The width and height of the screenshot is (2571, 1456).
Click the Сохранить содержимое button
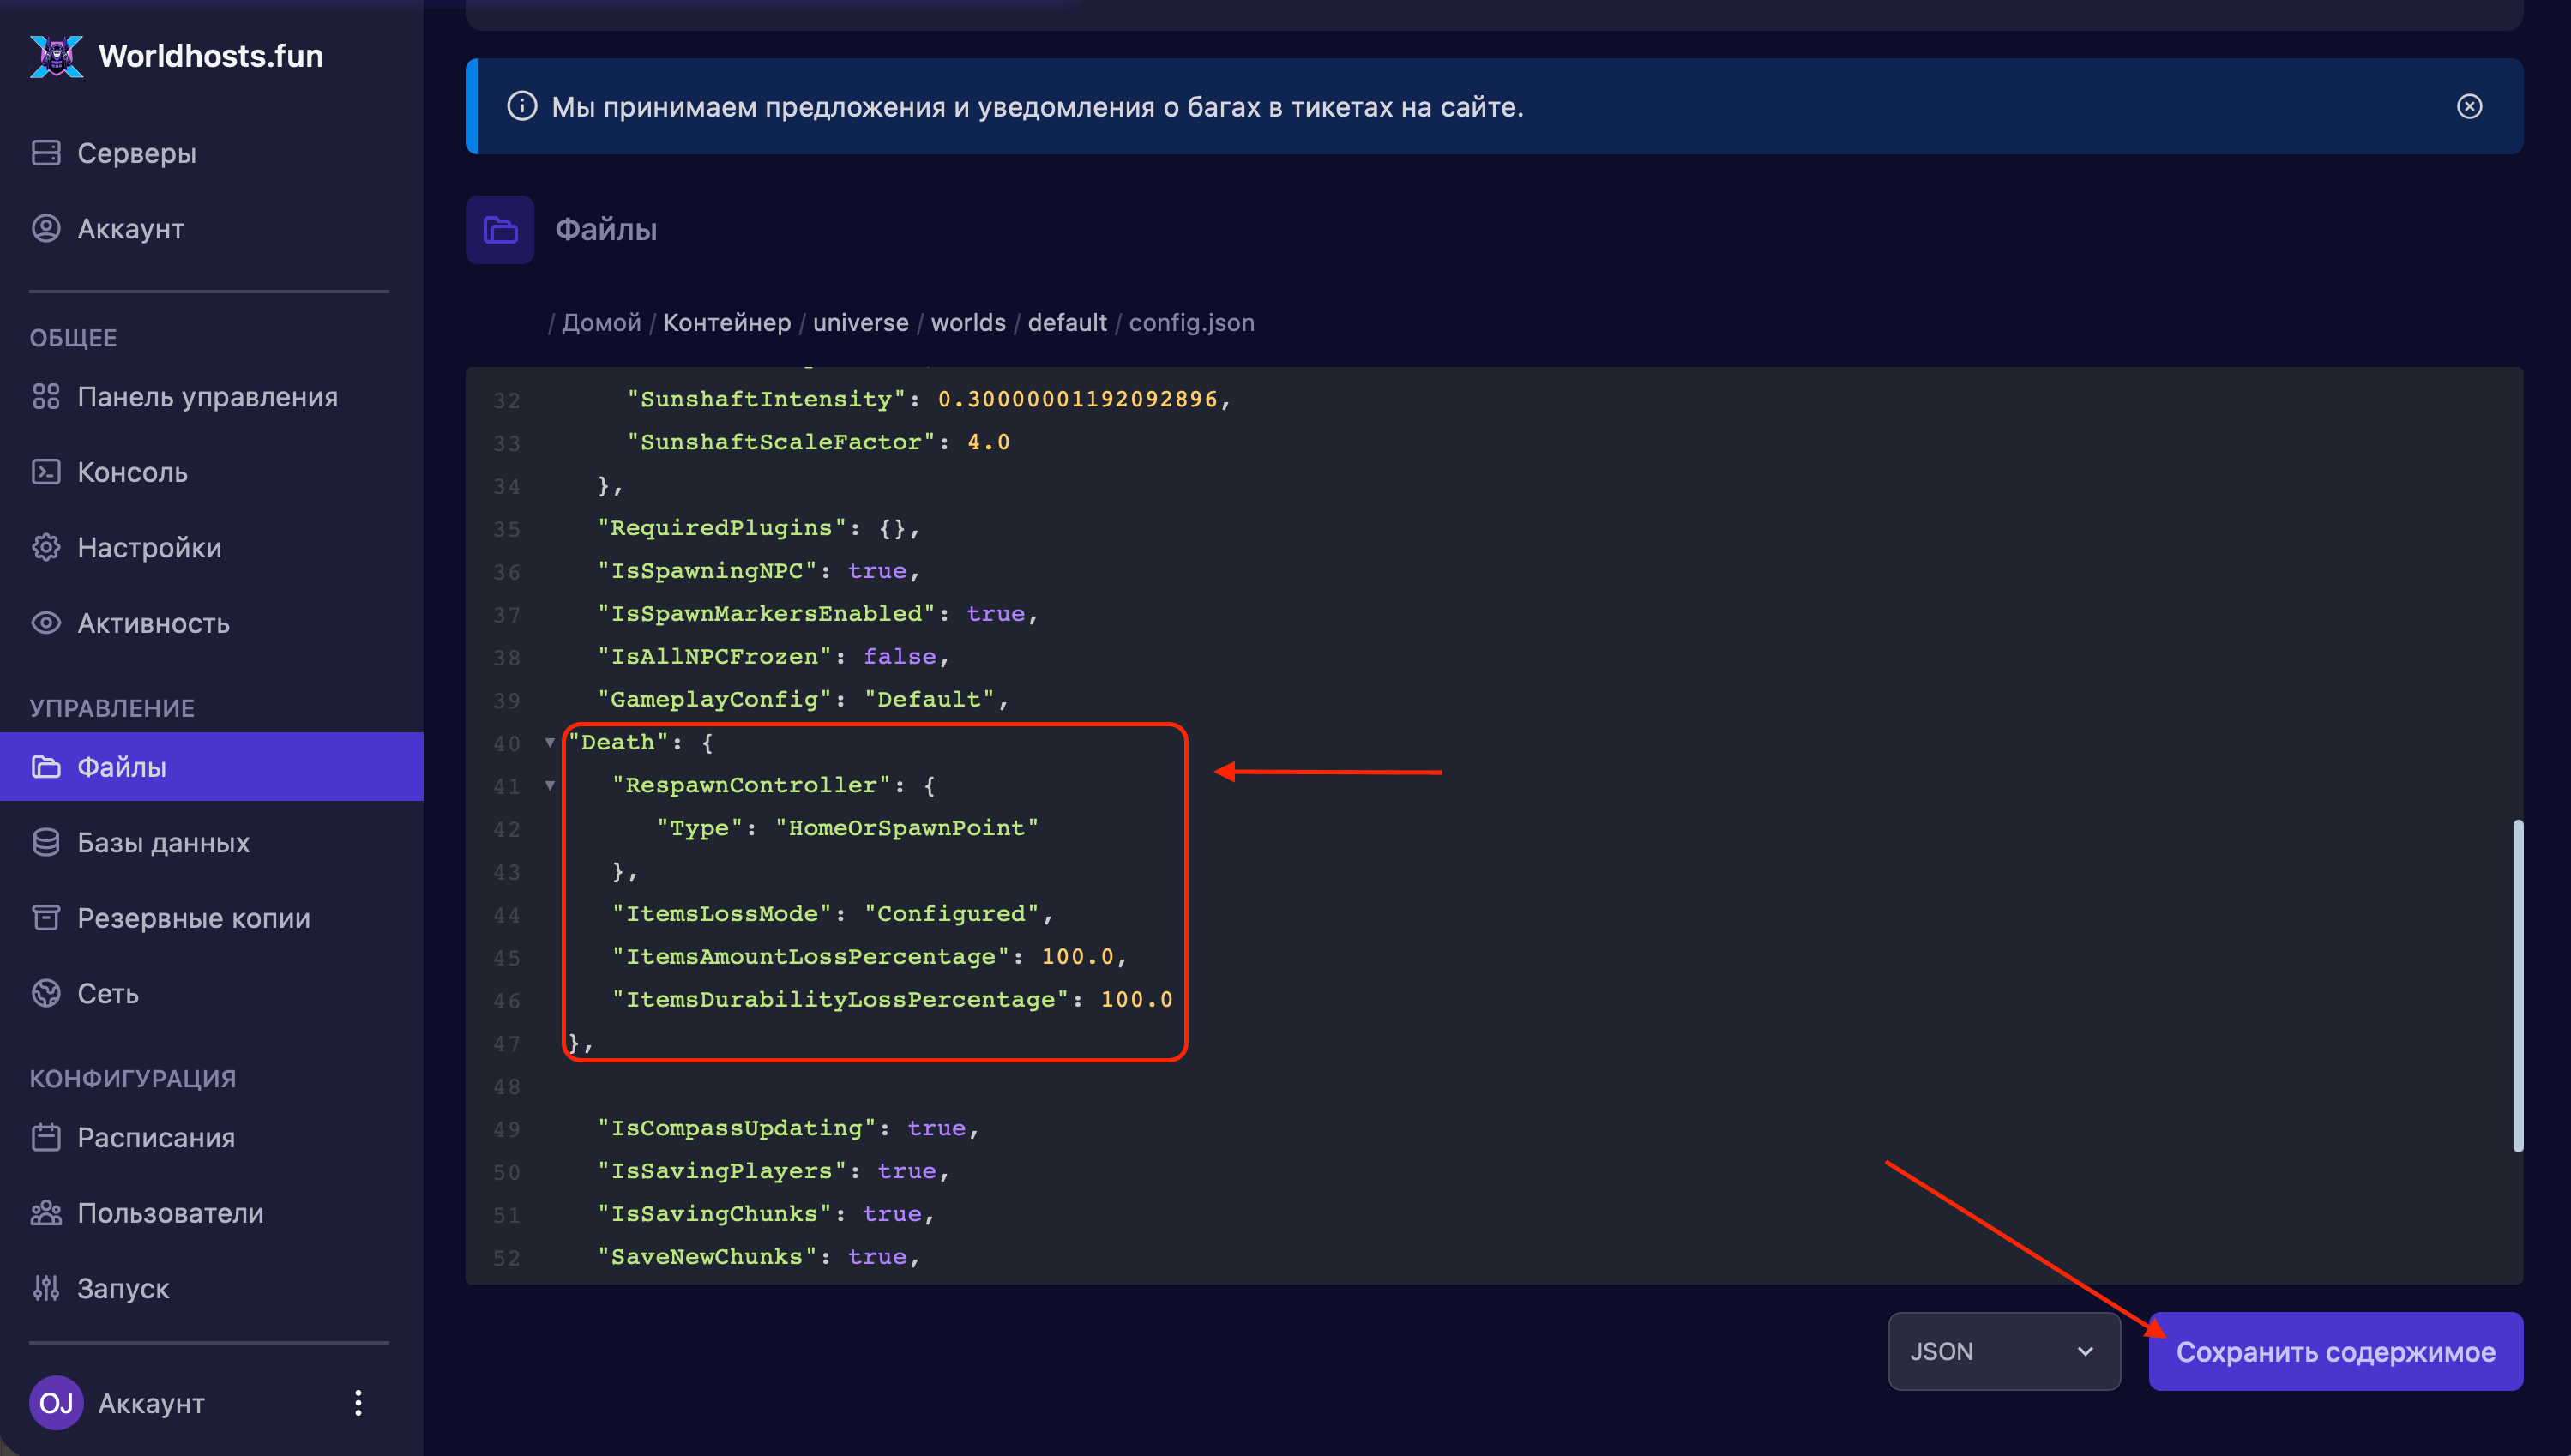click(2335, 1351)
